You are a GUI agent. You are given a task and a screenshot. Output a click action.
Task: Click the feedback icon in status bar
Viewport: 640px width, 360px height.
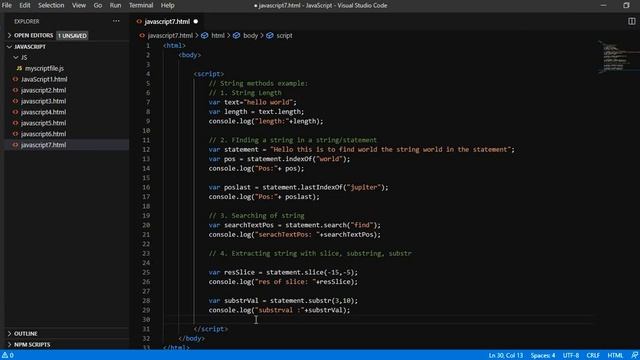(634, 355)
